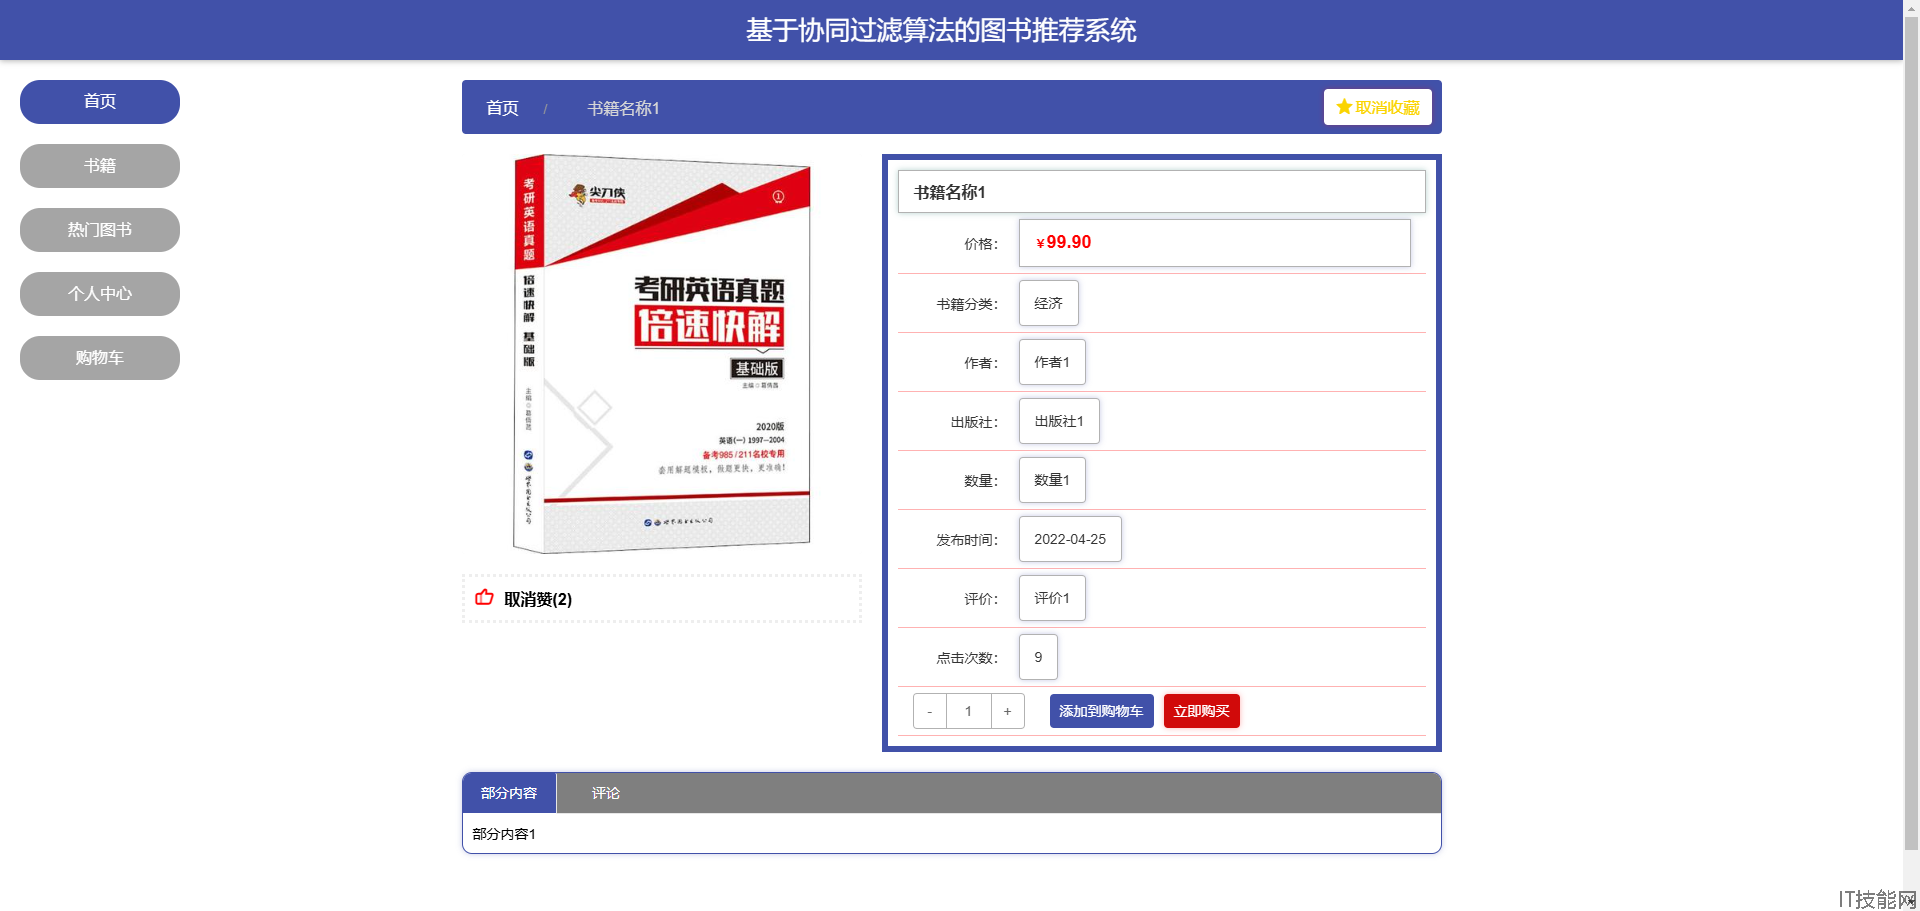Screen dimensions: 1920x911
Task: Click 首页 in the breadcrumb bar
Action: click(x=502, y=108)
